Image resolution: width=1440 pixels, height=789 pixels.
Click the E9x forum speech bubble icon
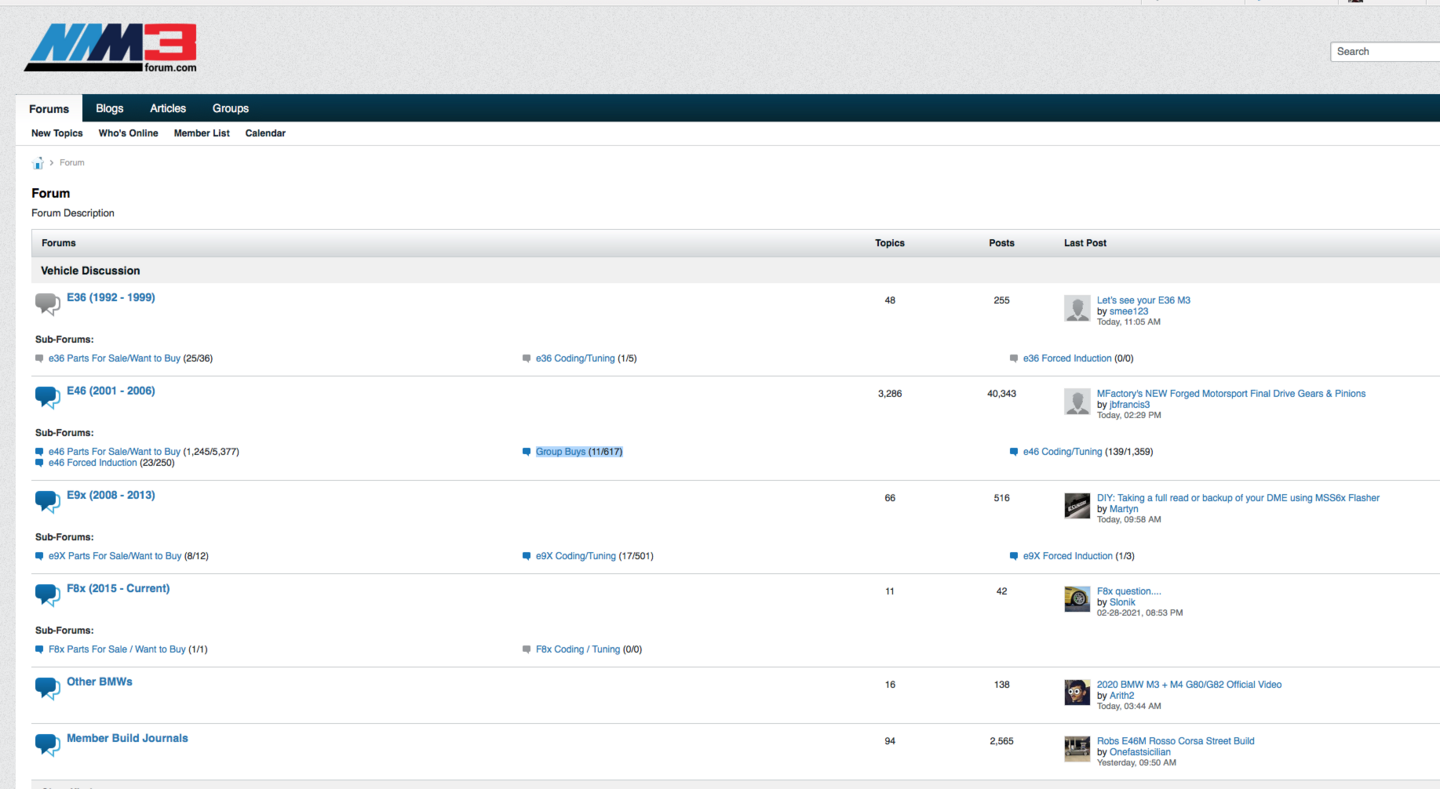point(47,501)
